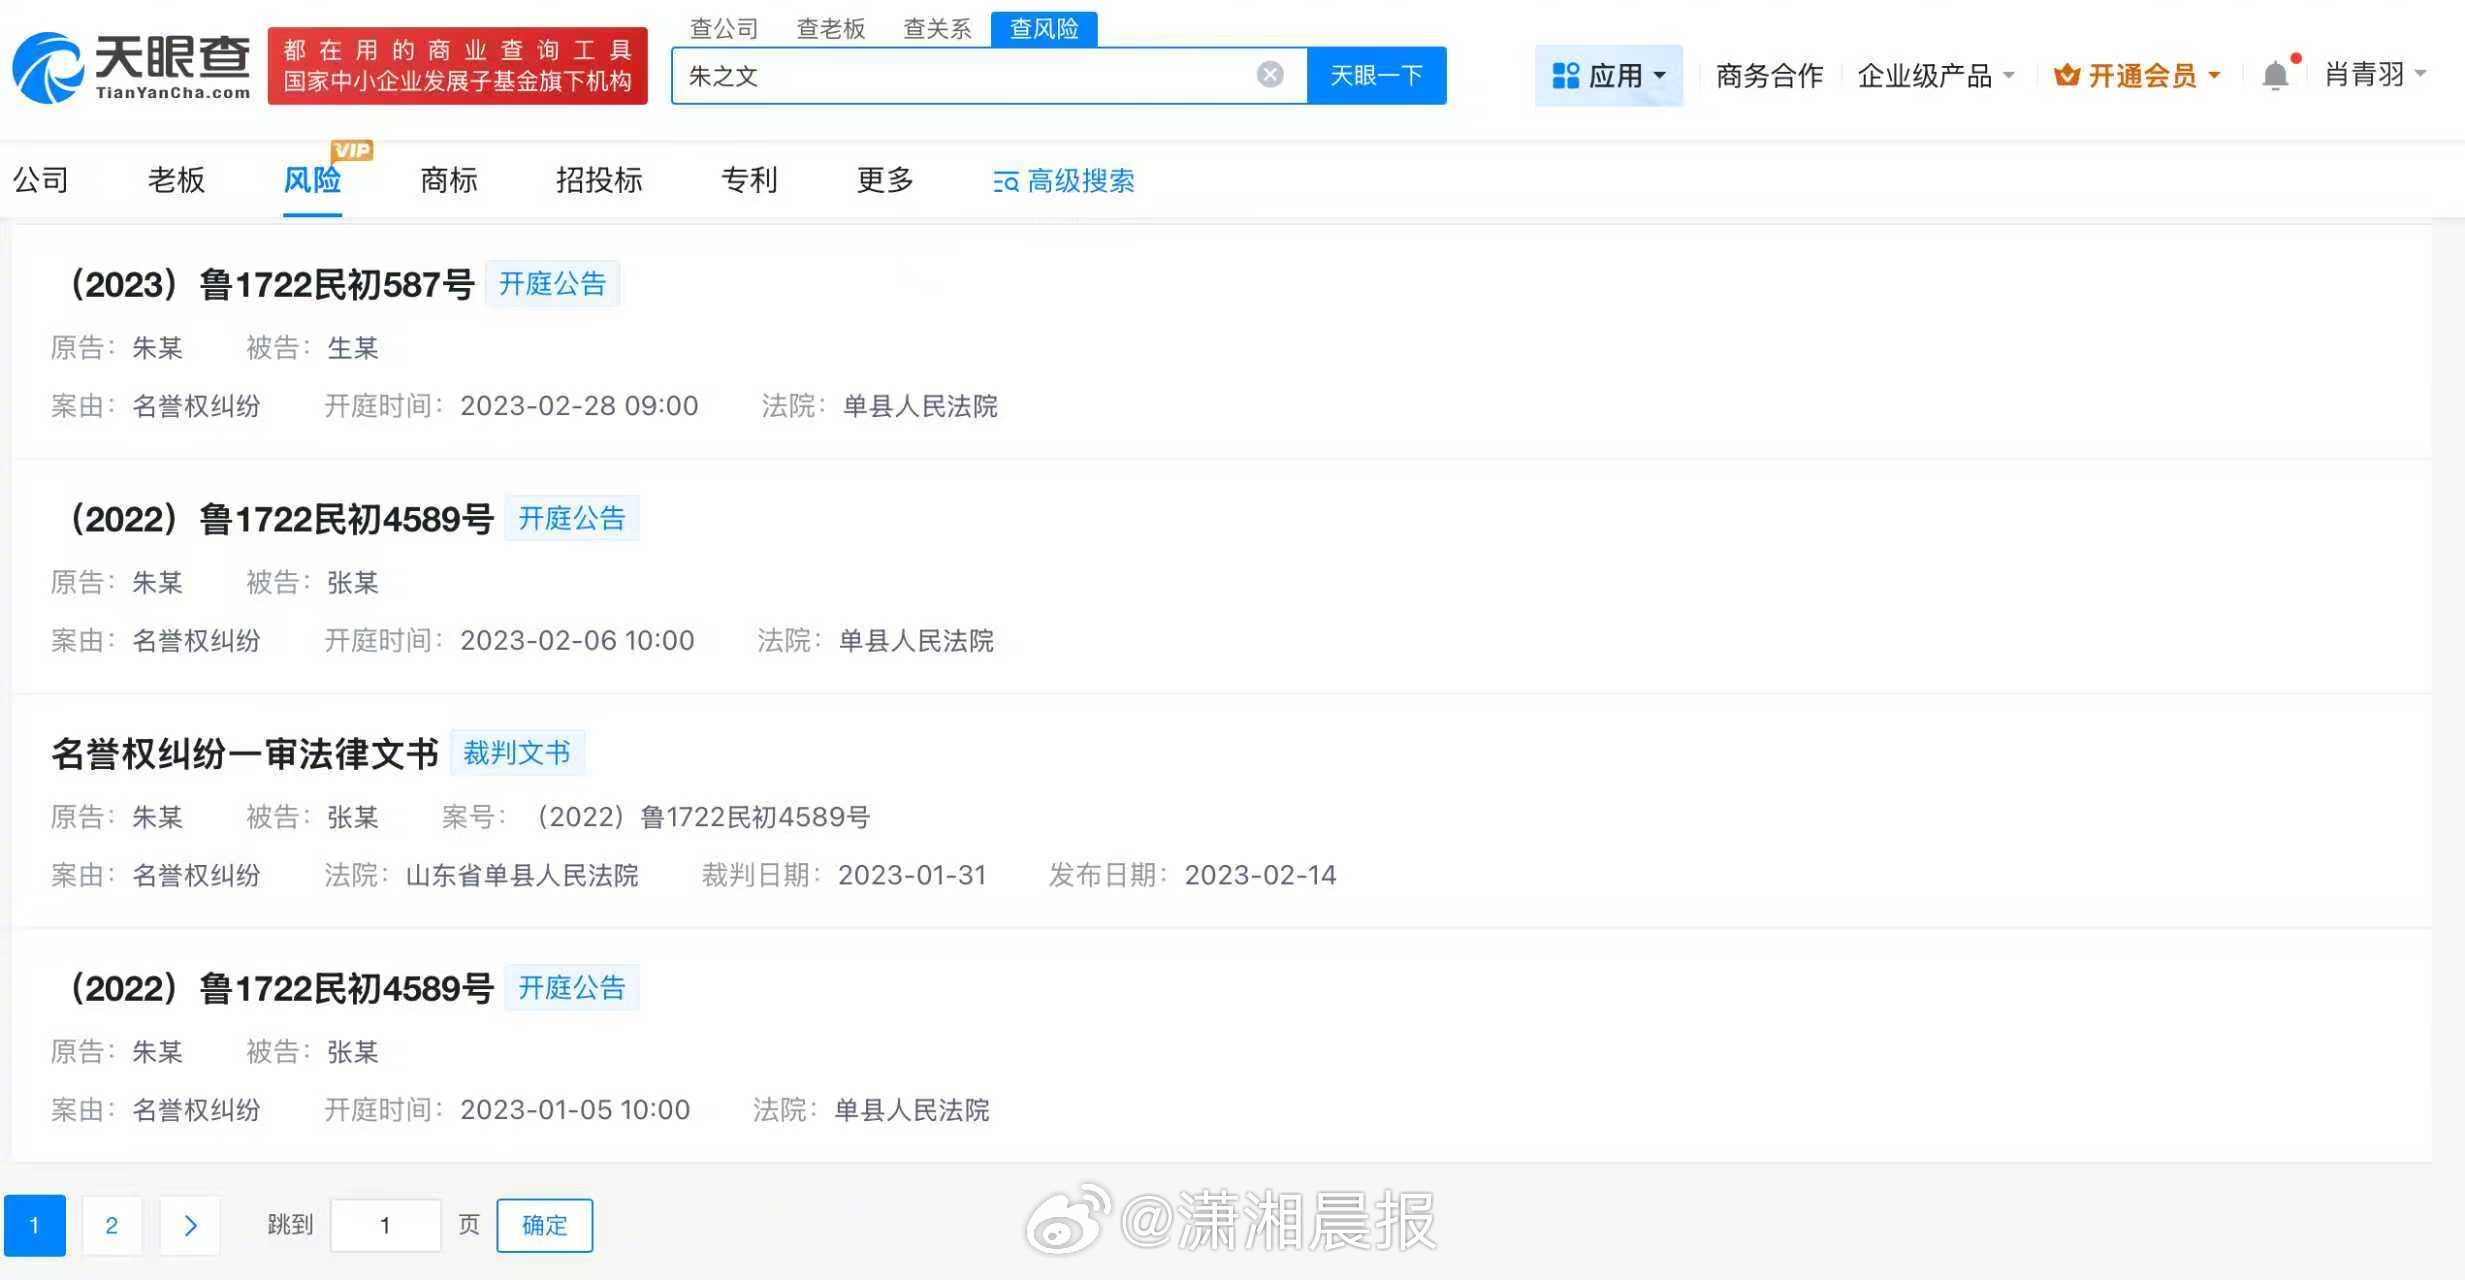Expand the 更多 navigation menu
Viewport: 2465px width, 1280px height.
884,181
